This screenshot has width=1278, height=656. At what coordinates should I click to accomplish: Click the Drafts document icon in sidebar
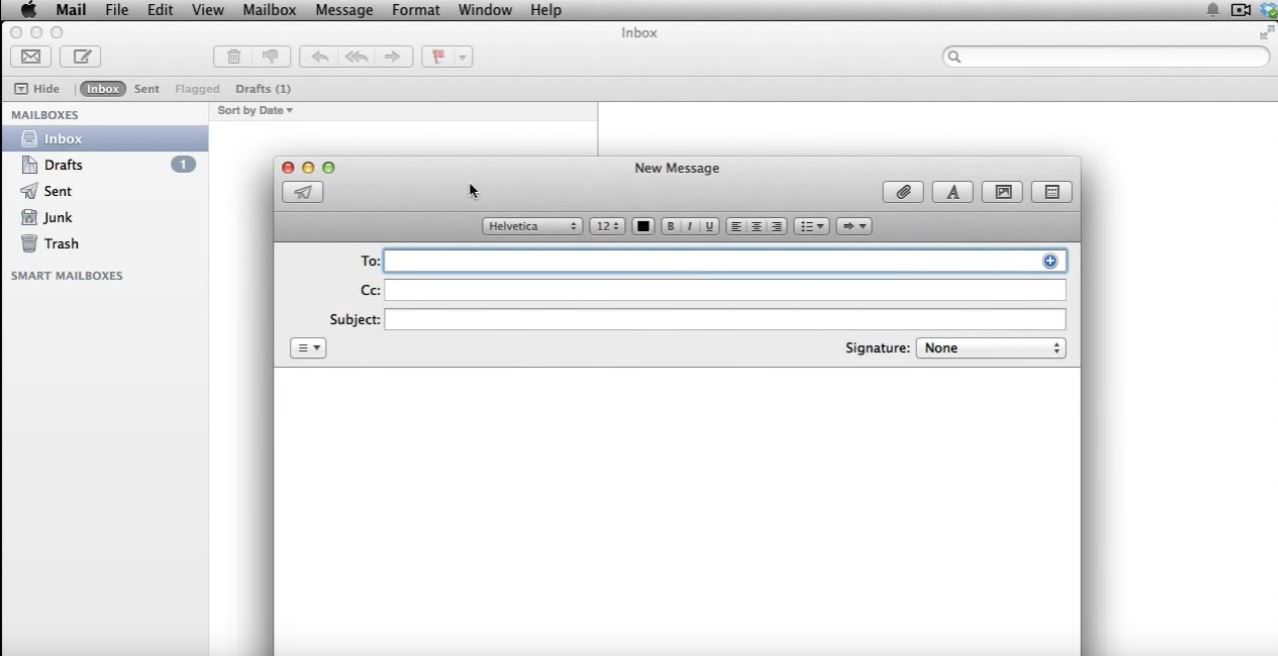pos(29,165)
